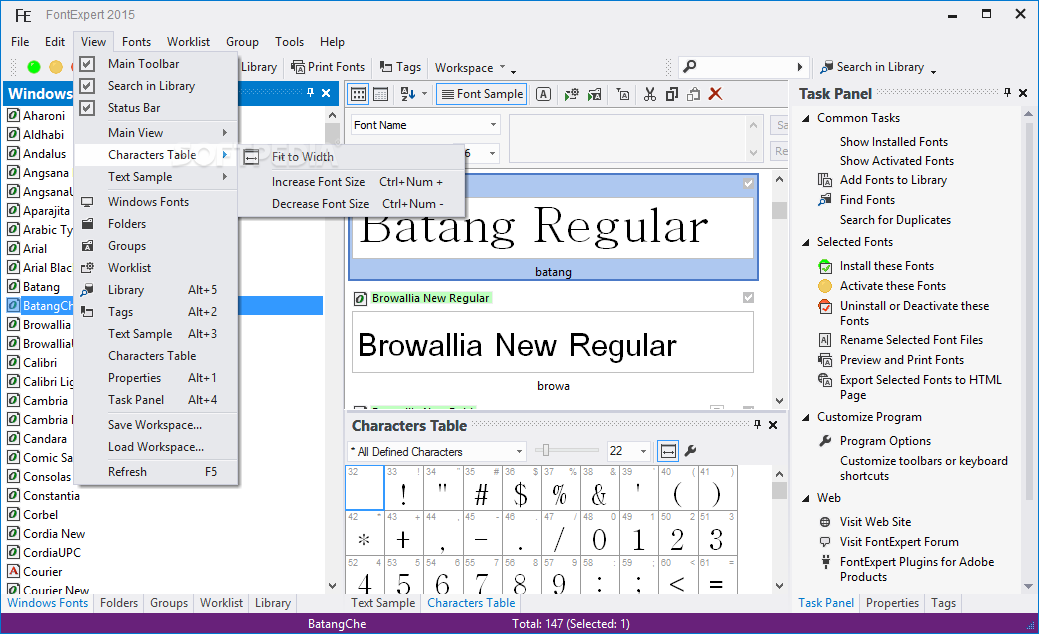1039x634 pixels.
Task: Click the Tags toolbar button
Action: click(400, 67)
